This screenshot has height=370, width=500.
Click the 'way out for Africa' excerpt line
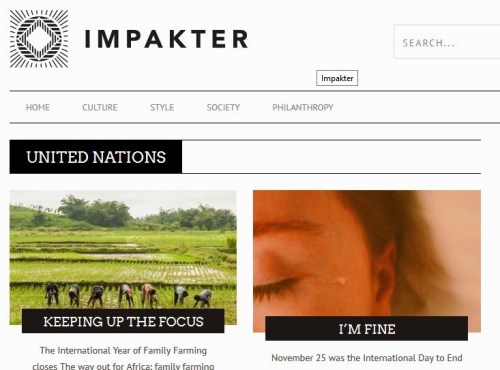pos(123,366)
